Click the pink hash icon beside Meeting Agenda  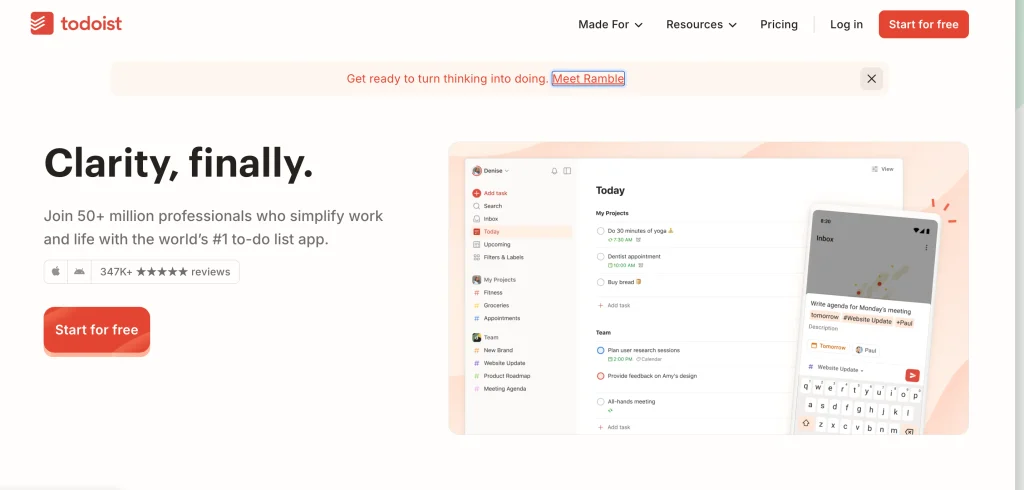477,389
